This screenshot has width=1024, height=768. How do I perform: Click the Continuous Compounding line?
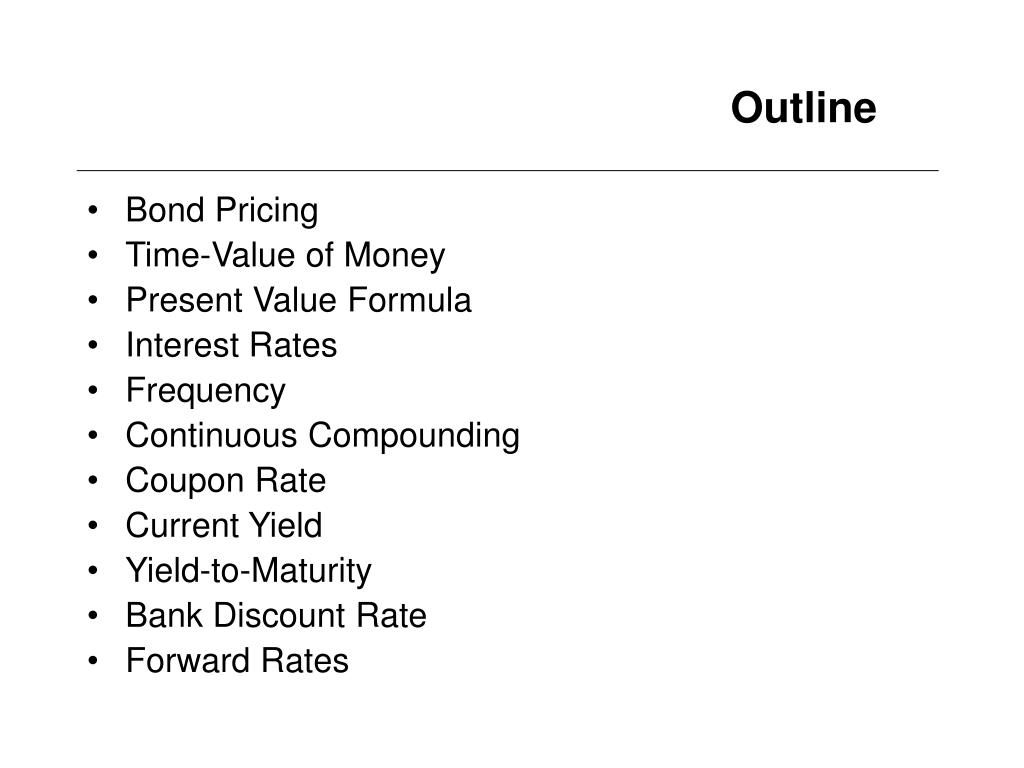323,436
